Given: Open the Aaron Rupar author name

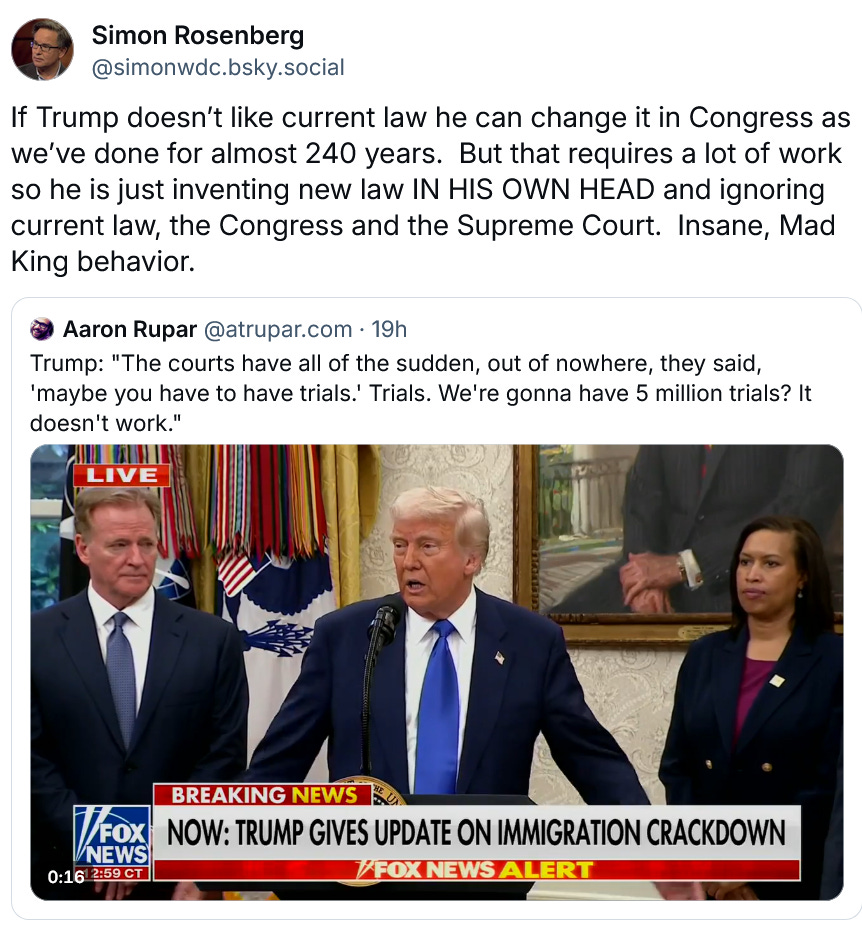Looking at the screenshot, I should 129,329.
